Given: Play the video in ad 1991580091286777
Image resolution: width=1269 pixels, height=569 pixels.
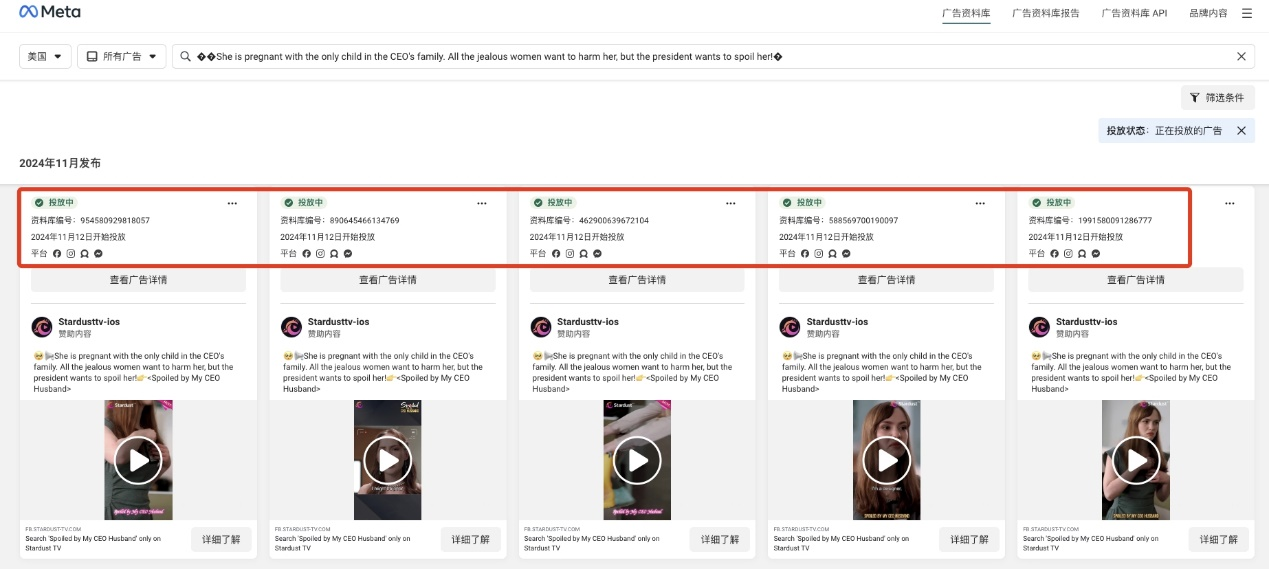Looking at the screenshot, I should pos(1136,460).
